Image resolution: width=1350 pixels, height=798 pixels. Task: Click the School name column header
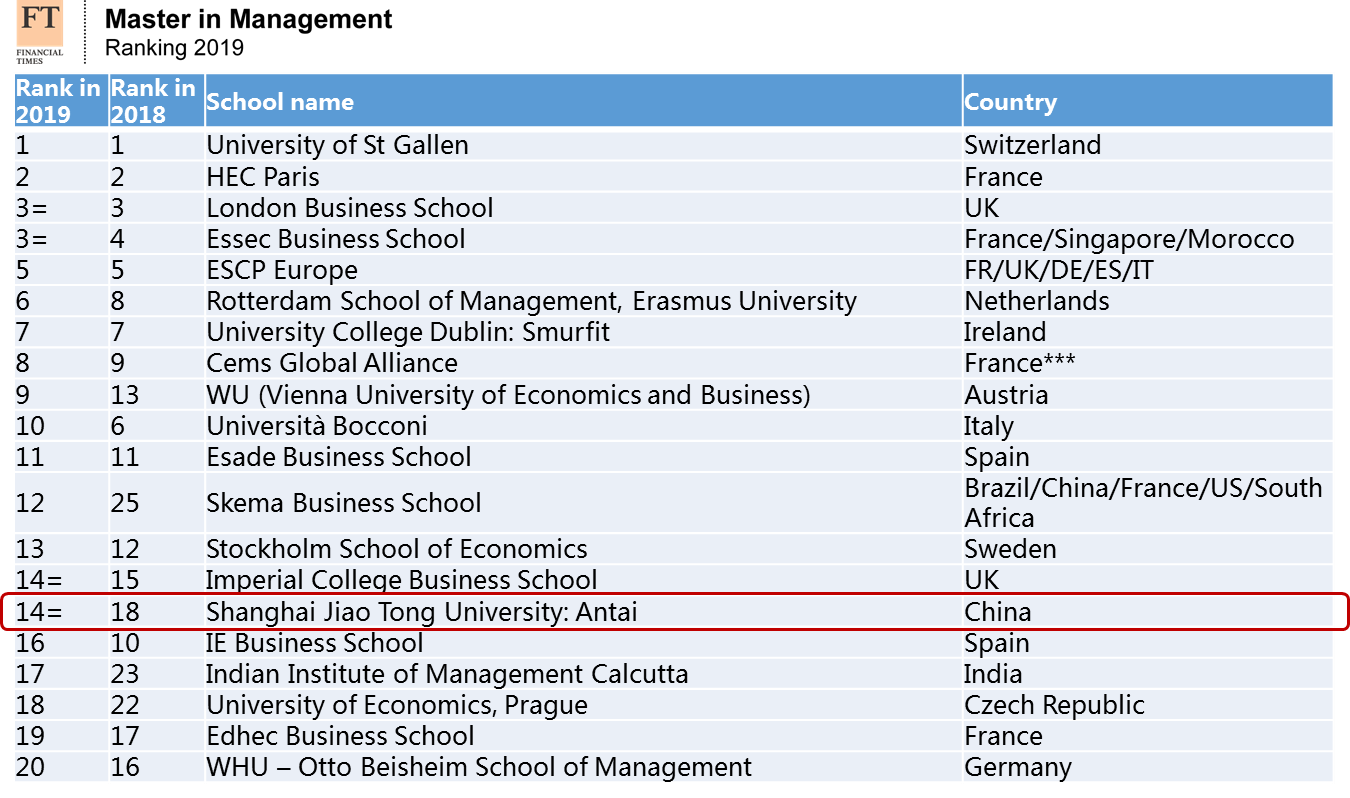coord(280,102)
